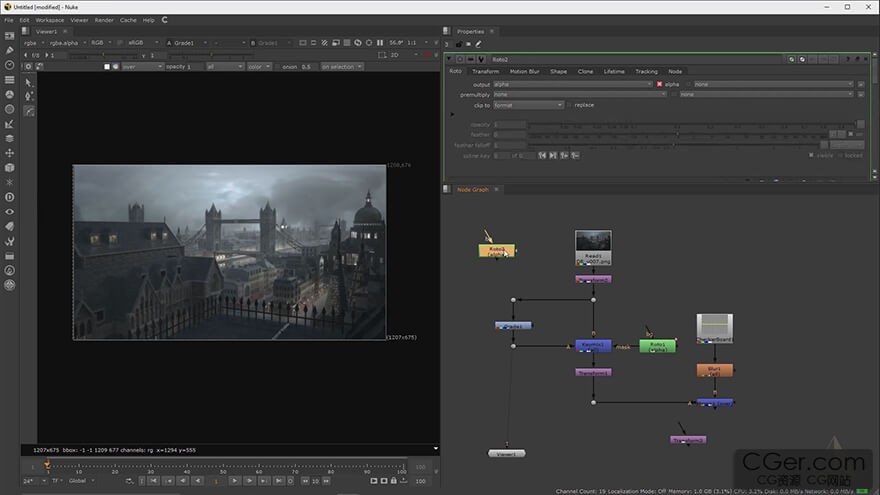Viewport: 880px width, 495px height.
Task: Open the Deep nodes toolbar icon
Action: pyautogui.click(x=10, y=197)
